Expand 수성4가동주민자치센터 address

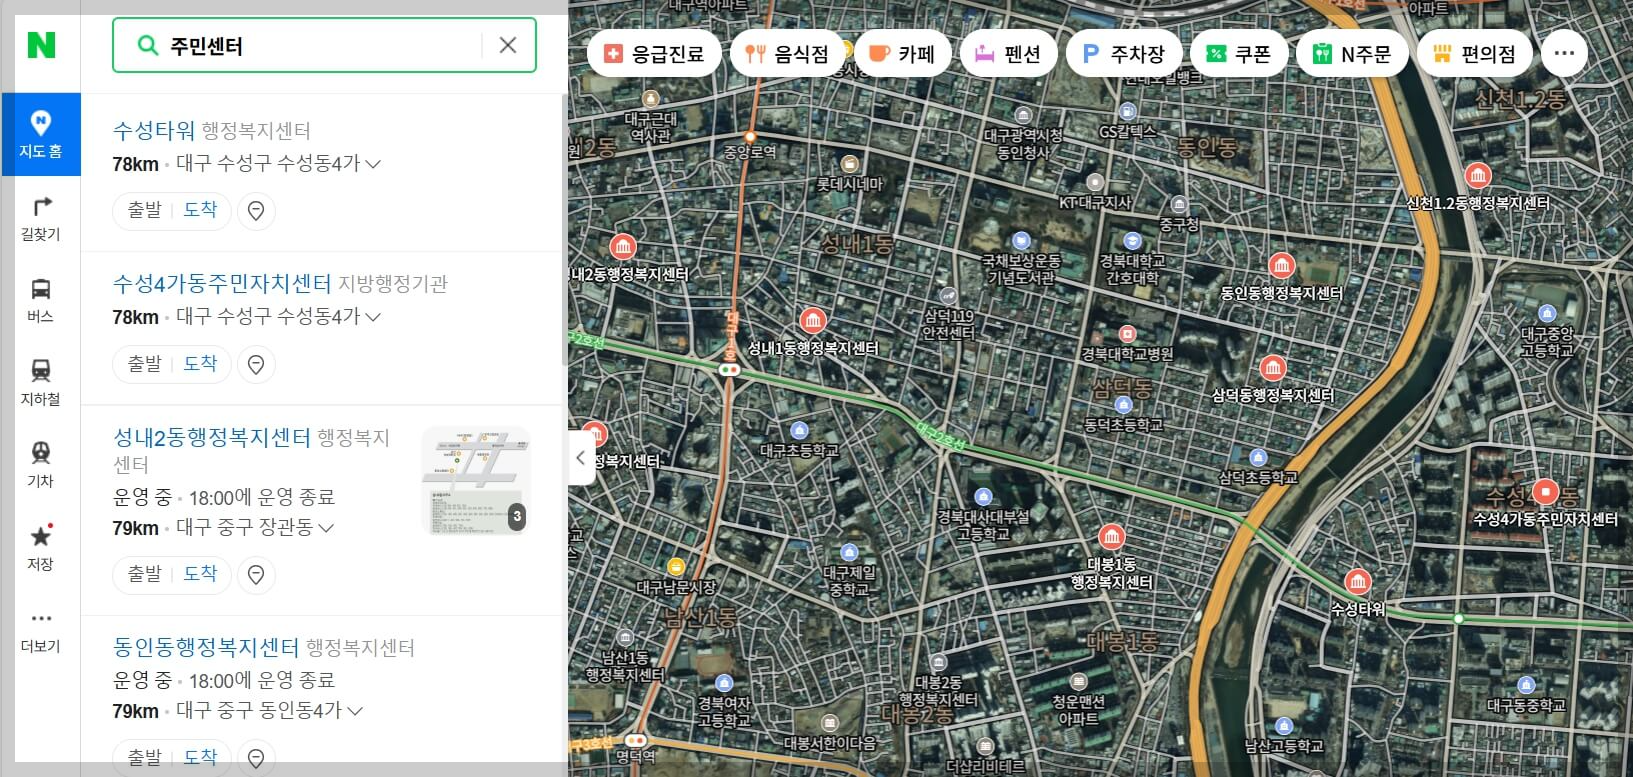374,317
